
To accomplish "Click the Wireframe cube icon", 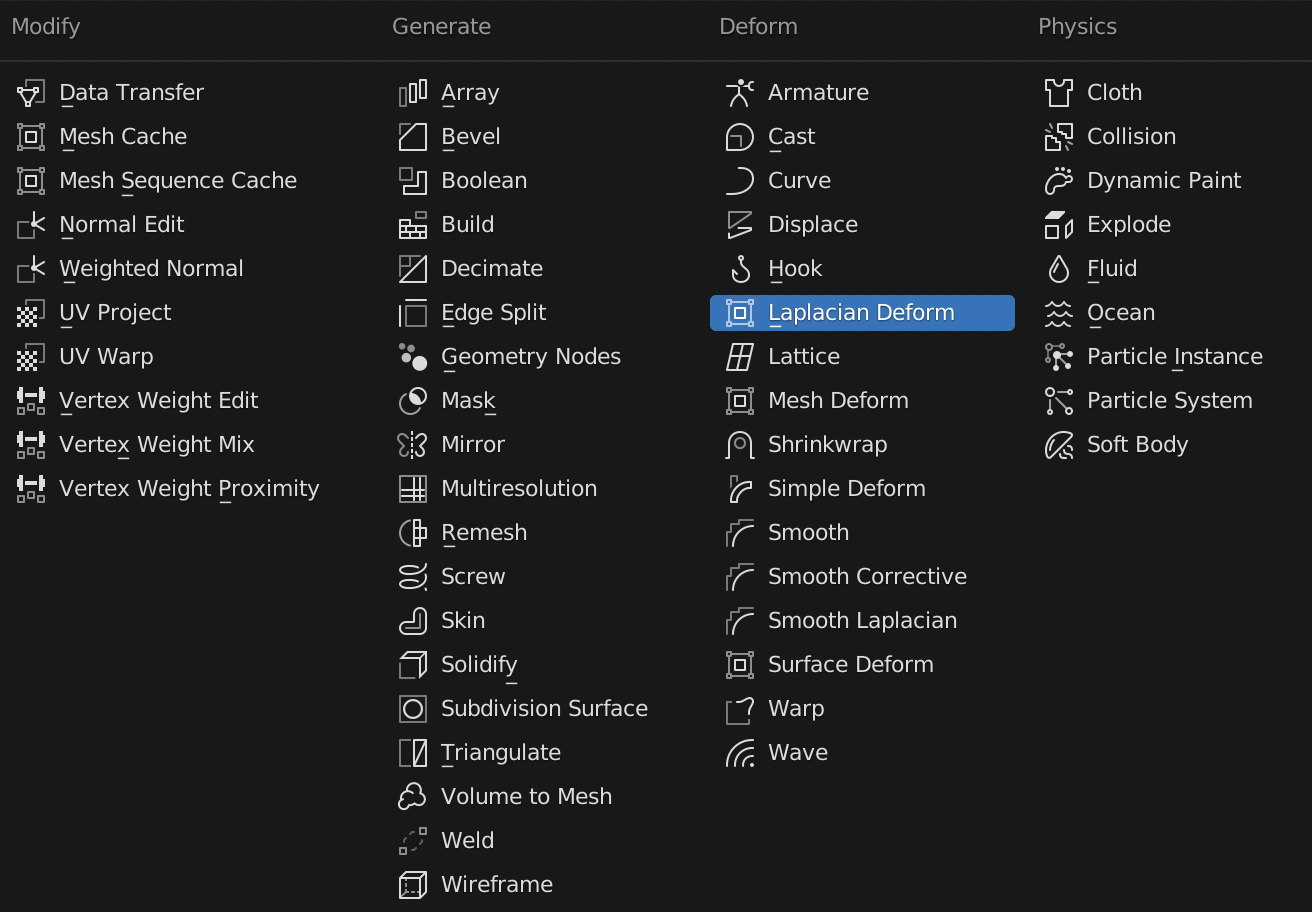I will click(412, 885).
